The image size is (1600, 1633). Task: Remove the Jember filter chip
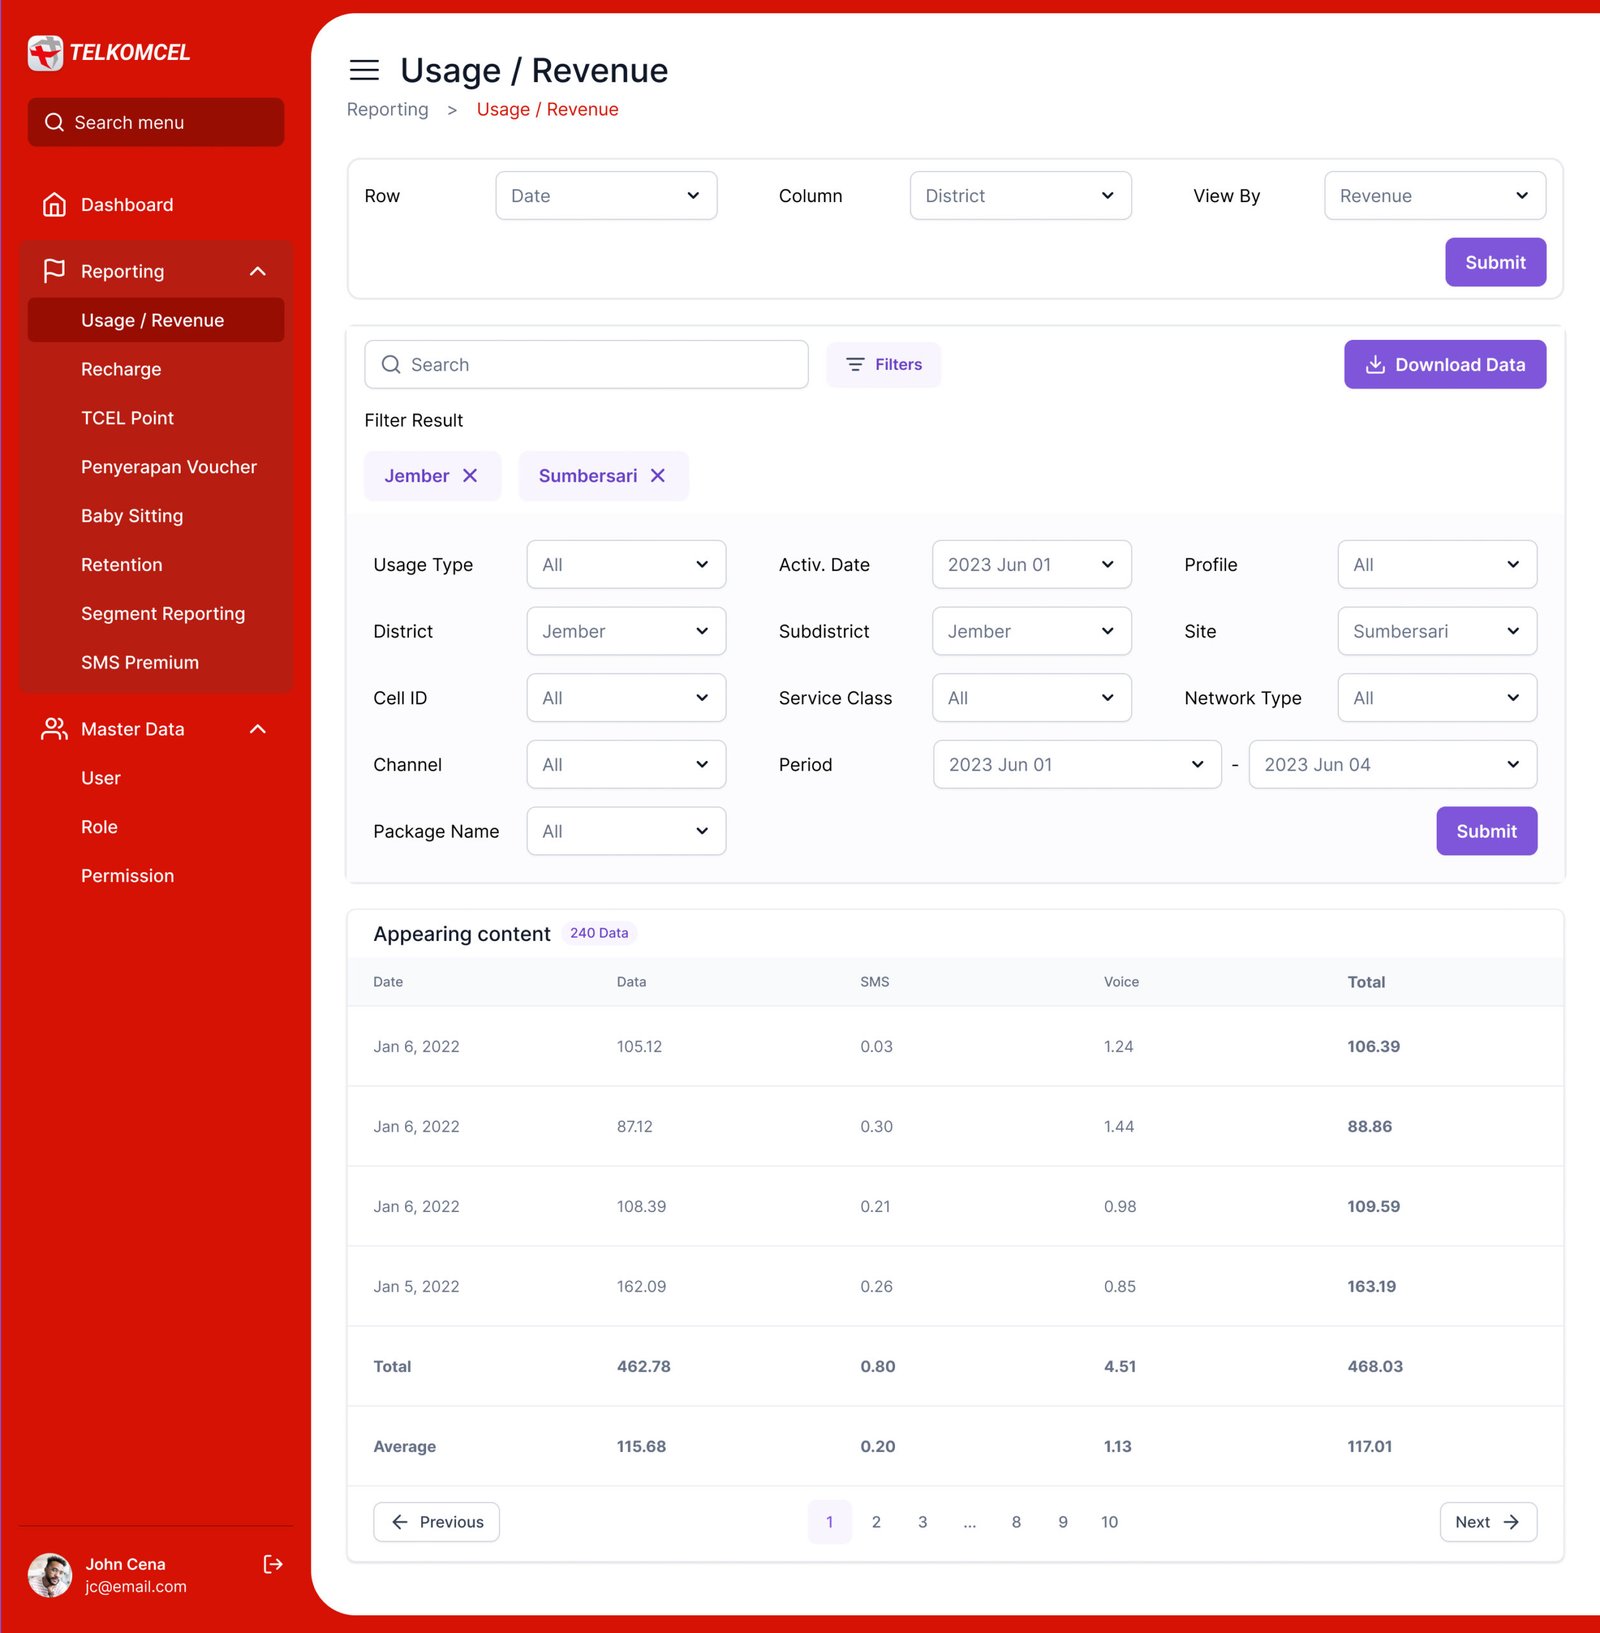point(470,476)
